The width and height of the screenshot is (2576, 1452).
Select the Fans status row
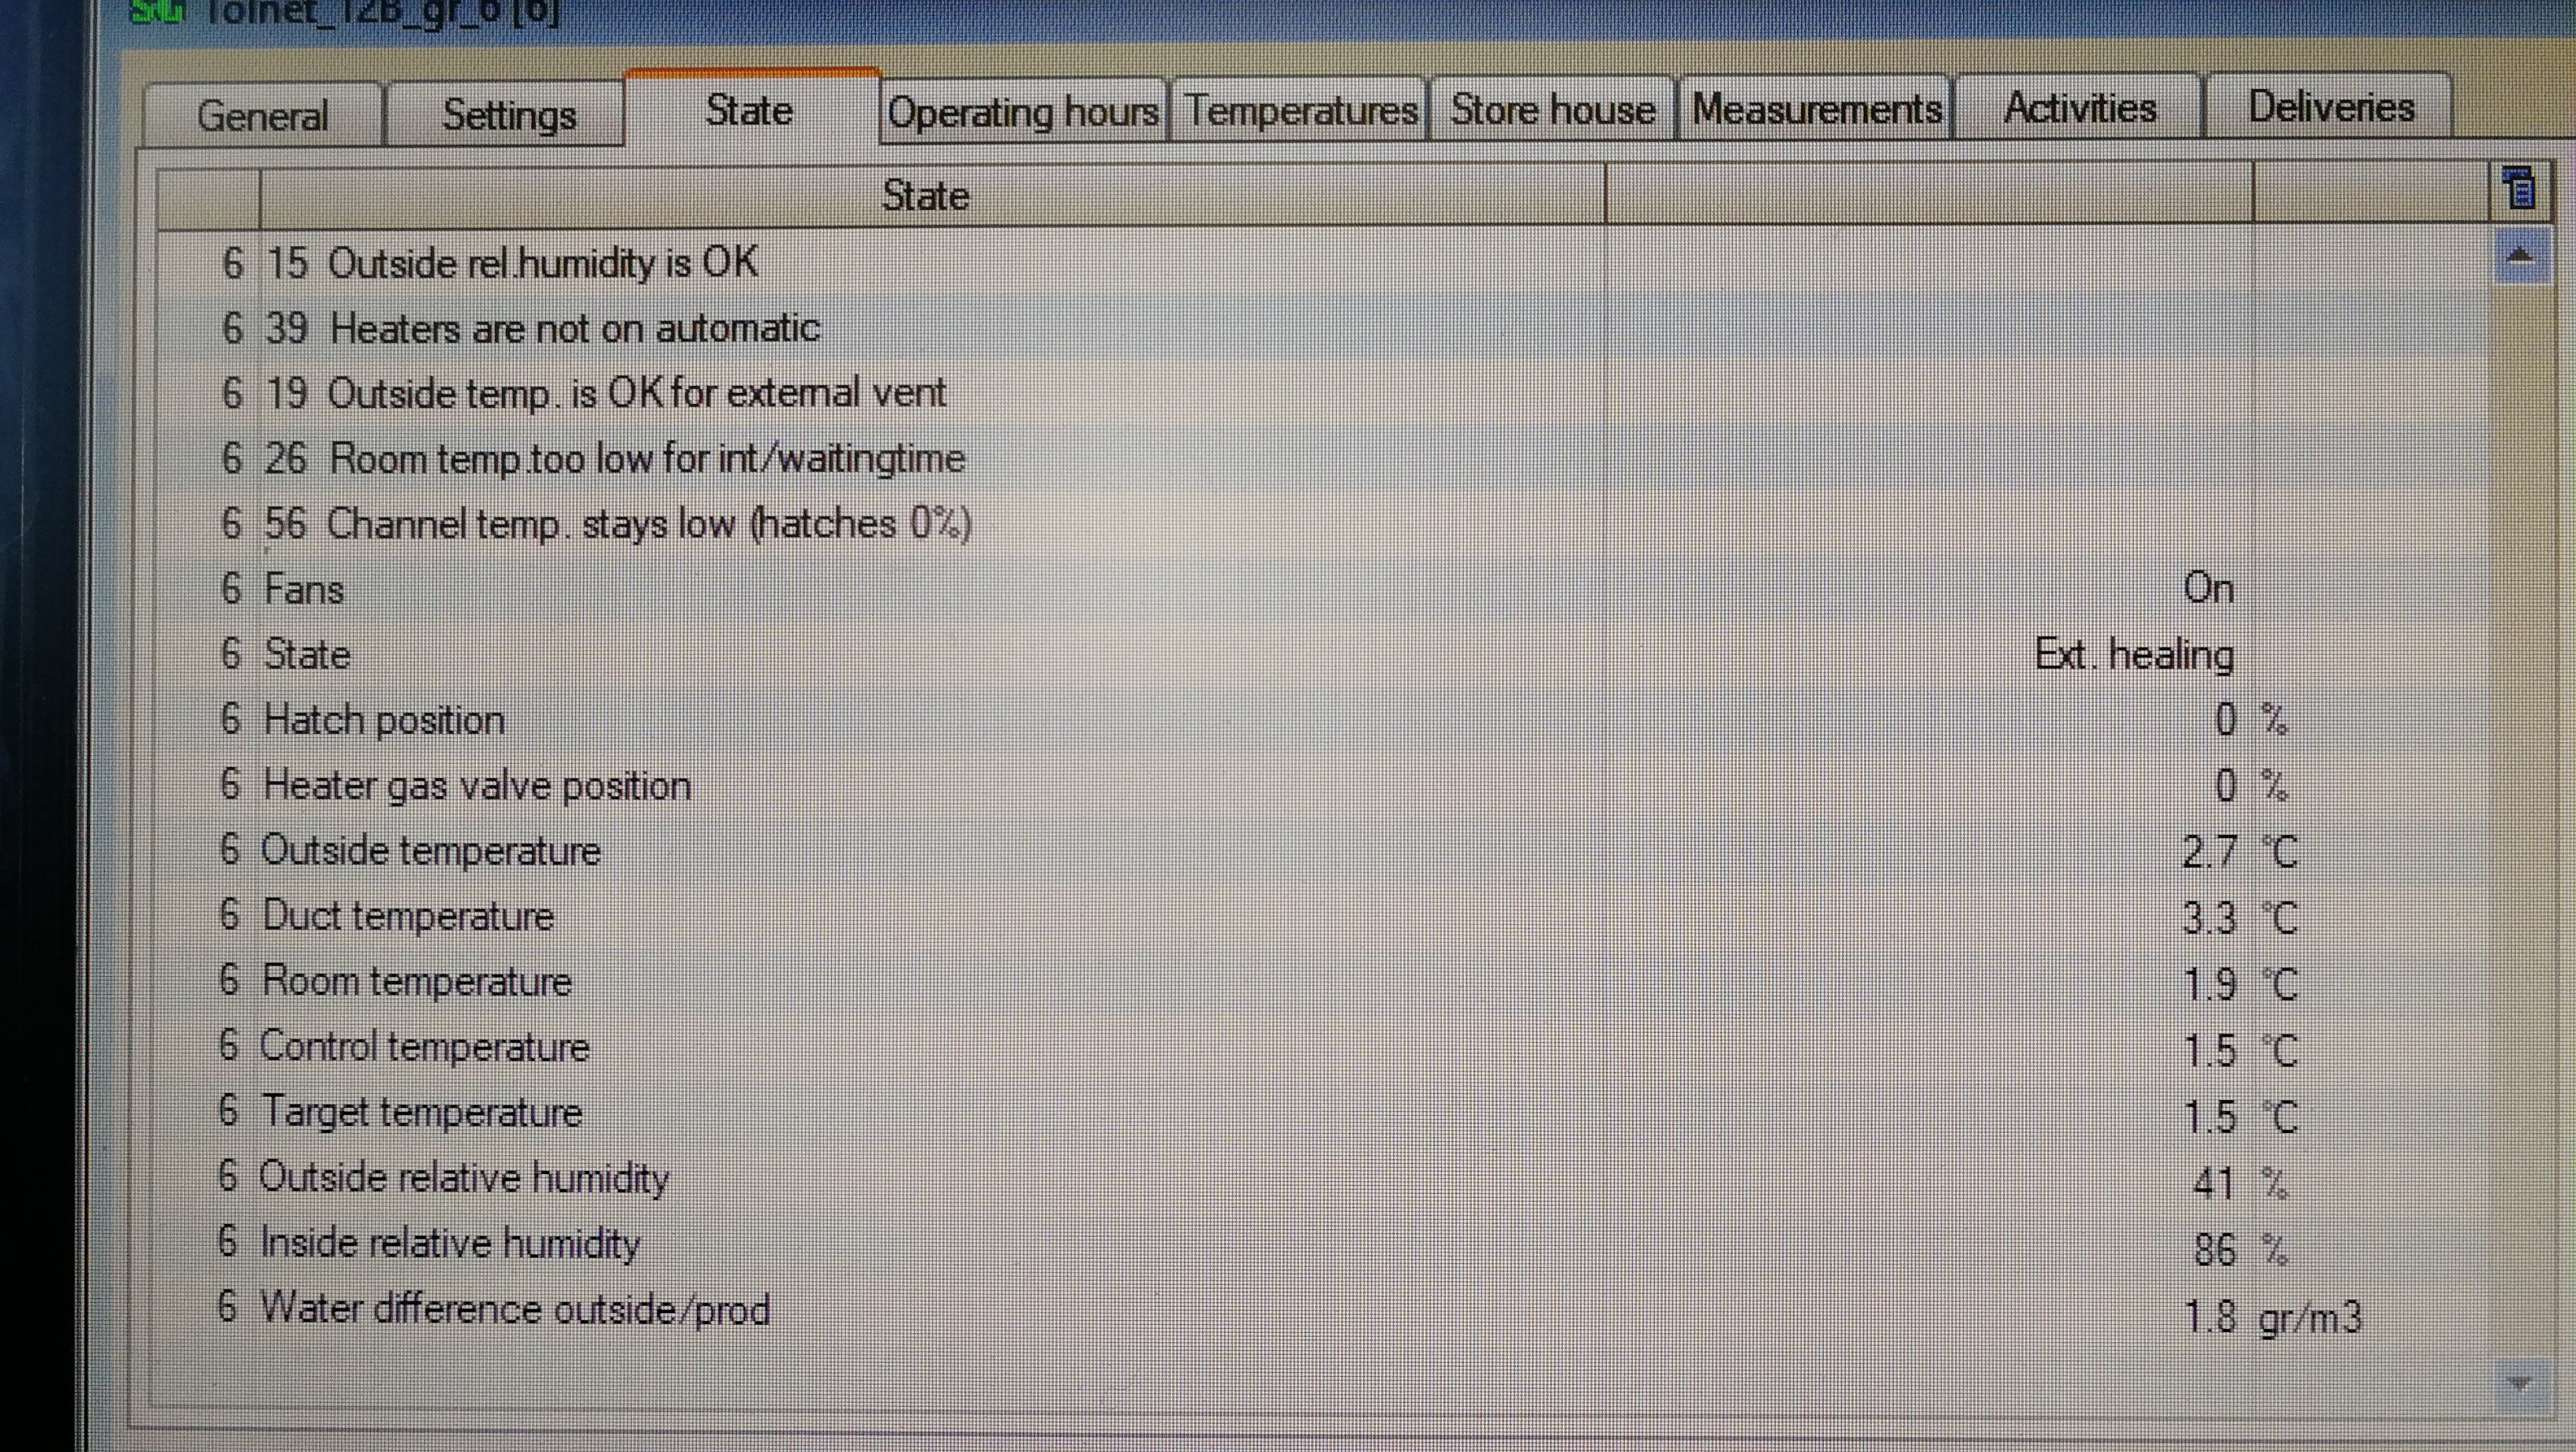(304, 590)
